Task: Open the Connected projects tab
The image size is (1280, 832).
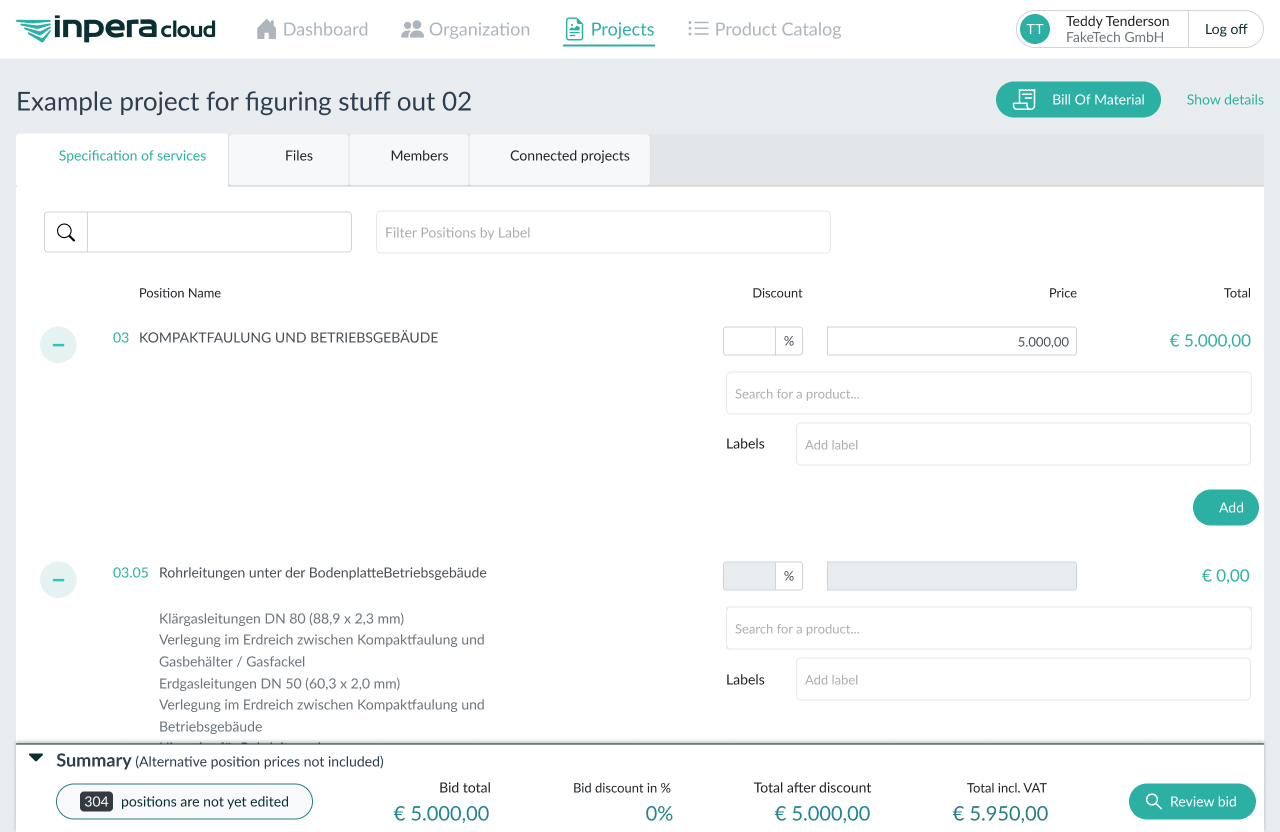Action: (x=569, y=155)
